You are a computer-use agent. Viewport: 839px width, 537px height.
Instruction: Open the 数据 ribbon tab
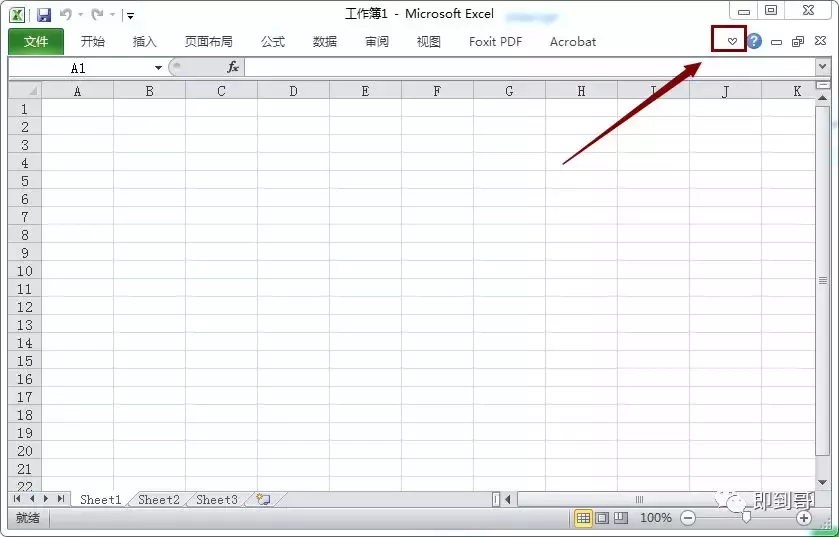click(325, 42)
